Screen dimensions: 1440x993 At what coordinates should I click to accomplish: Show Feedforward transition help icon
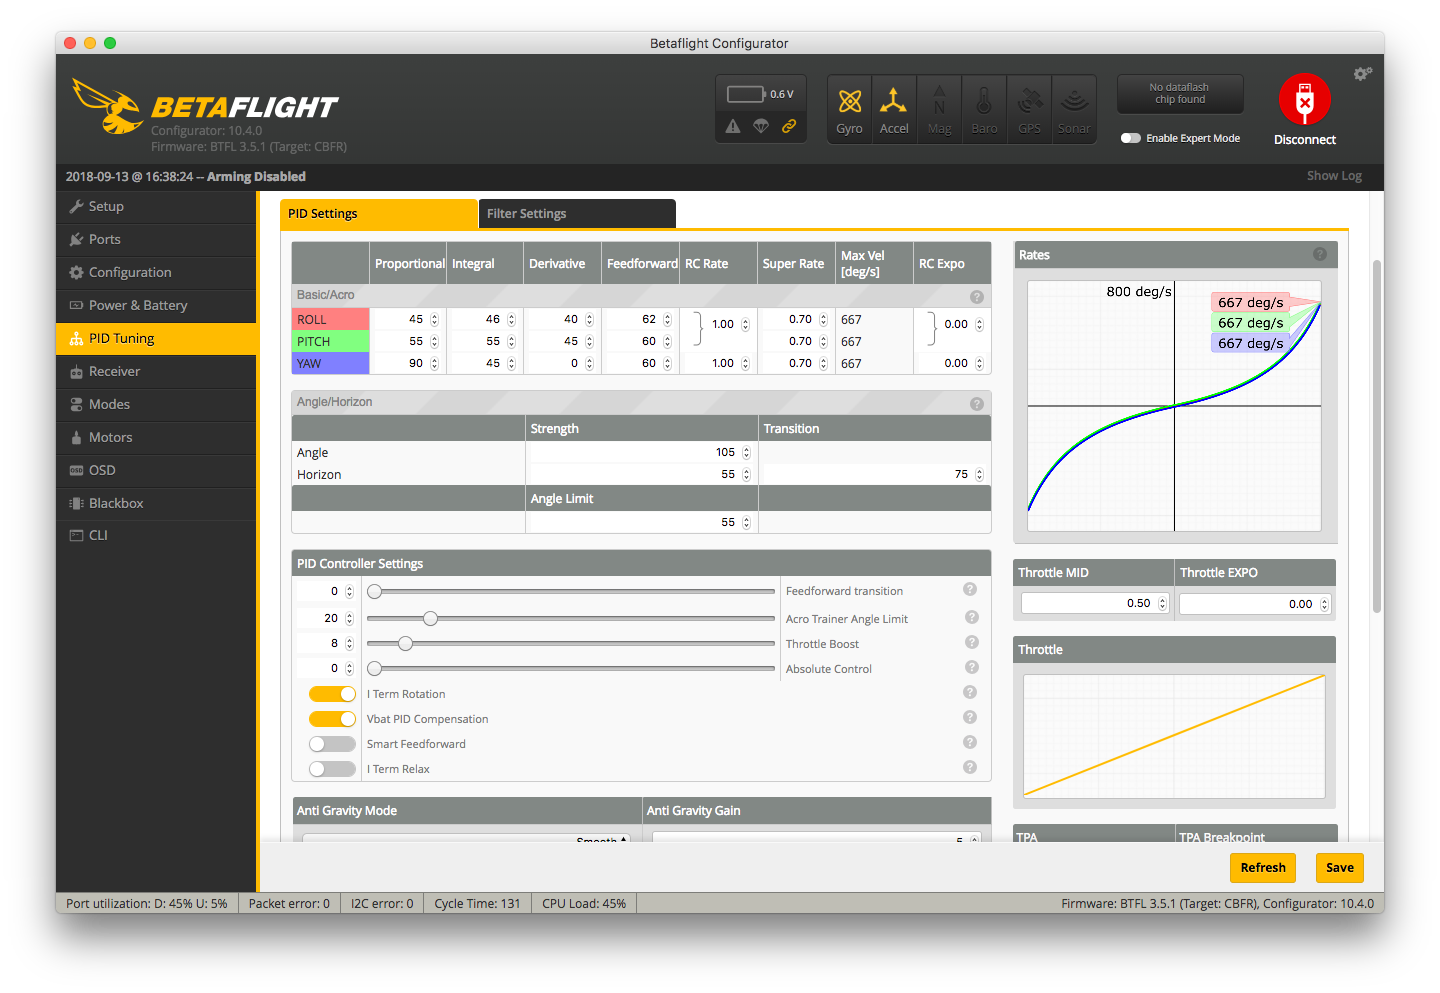970,589
